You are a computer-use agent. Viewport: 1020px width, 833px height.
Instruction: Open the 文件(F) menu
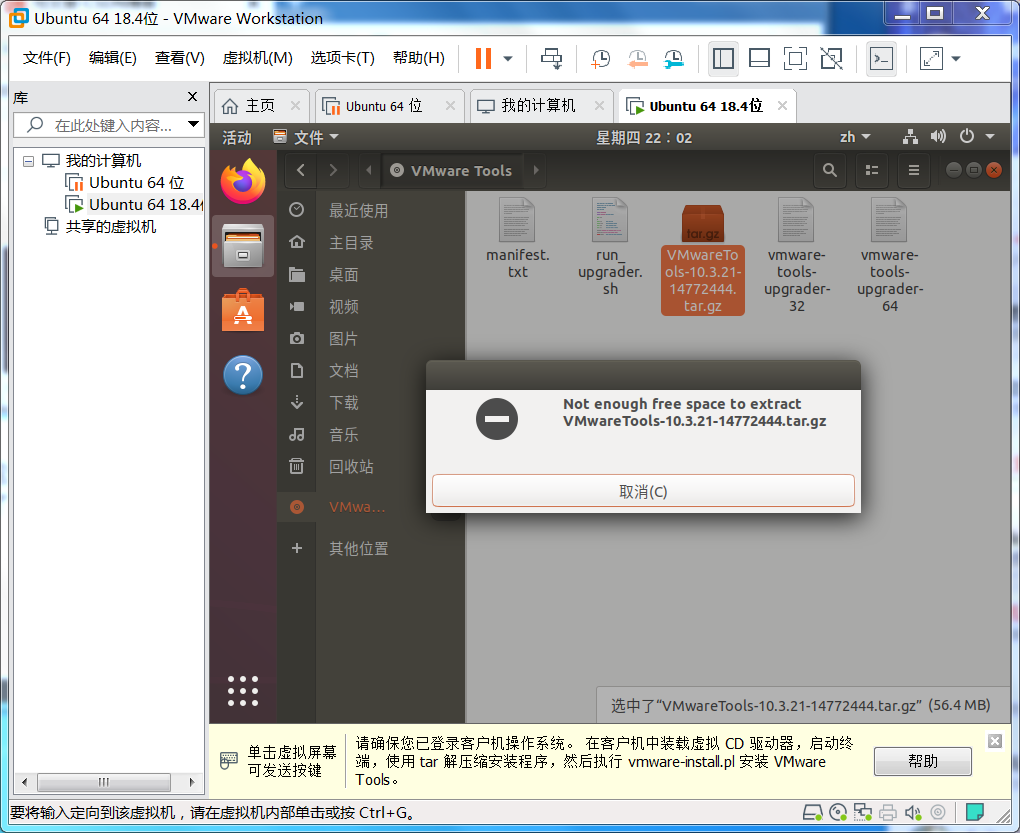pyautogui.click(x=47, y=58)
